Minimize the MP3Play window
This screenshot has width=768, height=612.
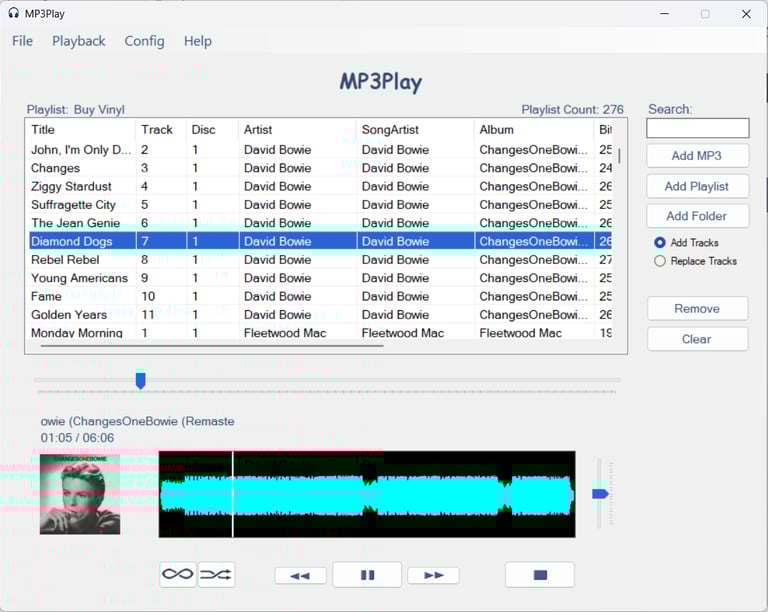[x=665, y=14]
